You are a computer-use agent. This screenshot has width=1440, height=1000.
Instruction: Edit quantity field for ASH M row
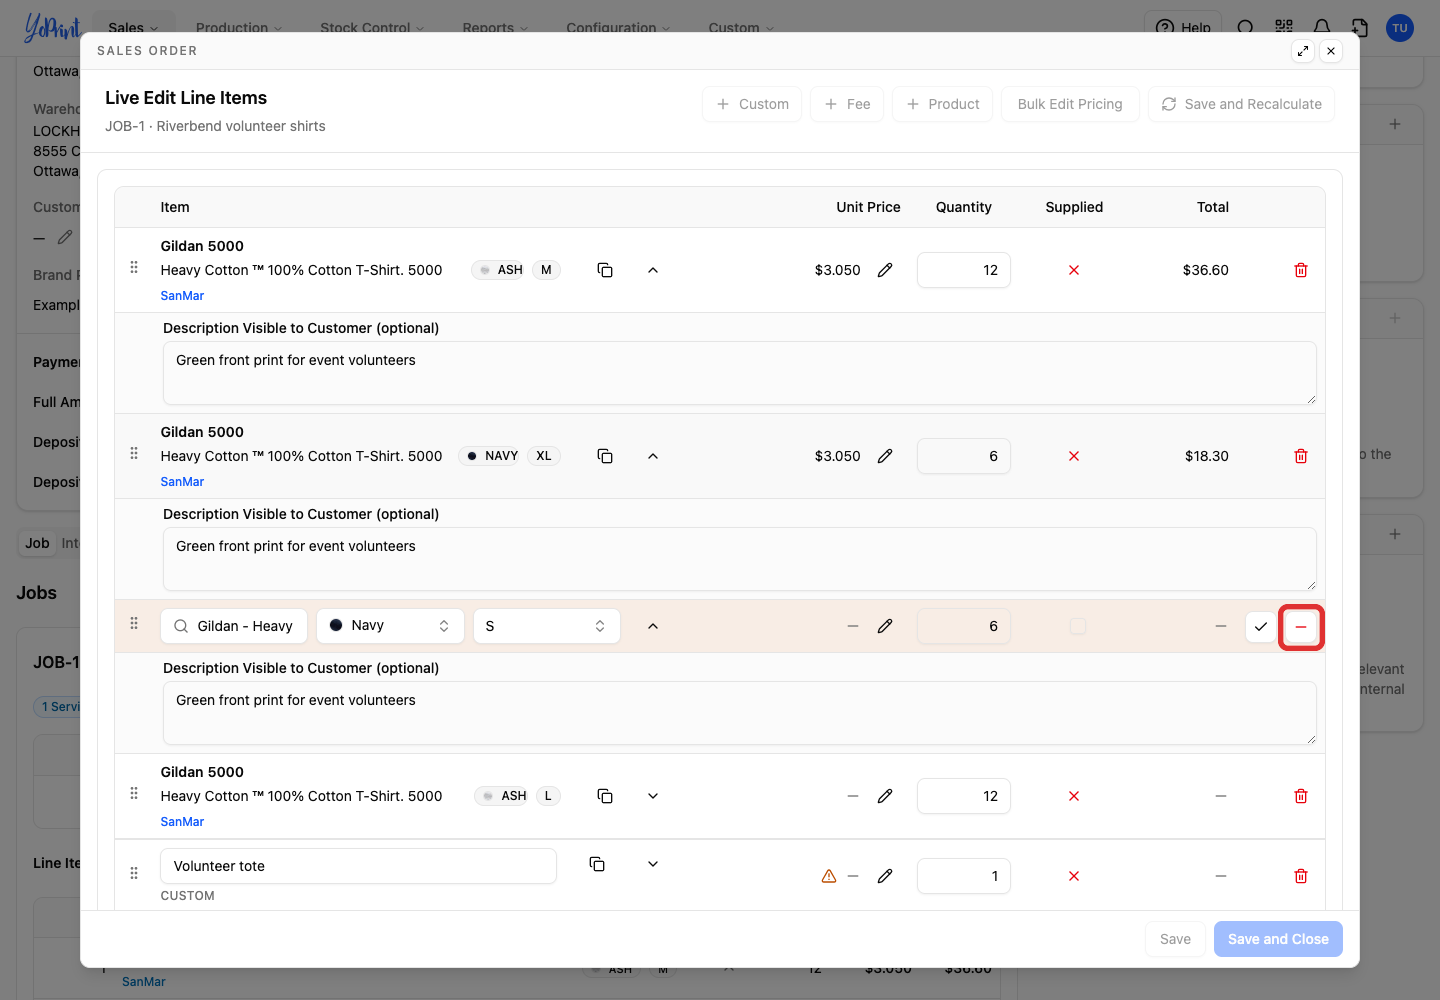coord(964,270)
